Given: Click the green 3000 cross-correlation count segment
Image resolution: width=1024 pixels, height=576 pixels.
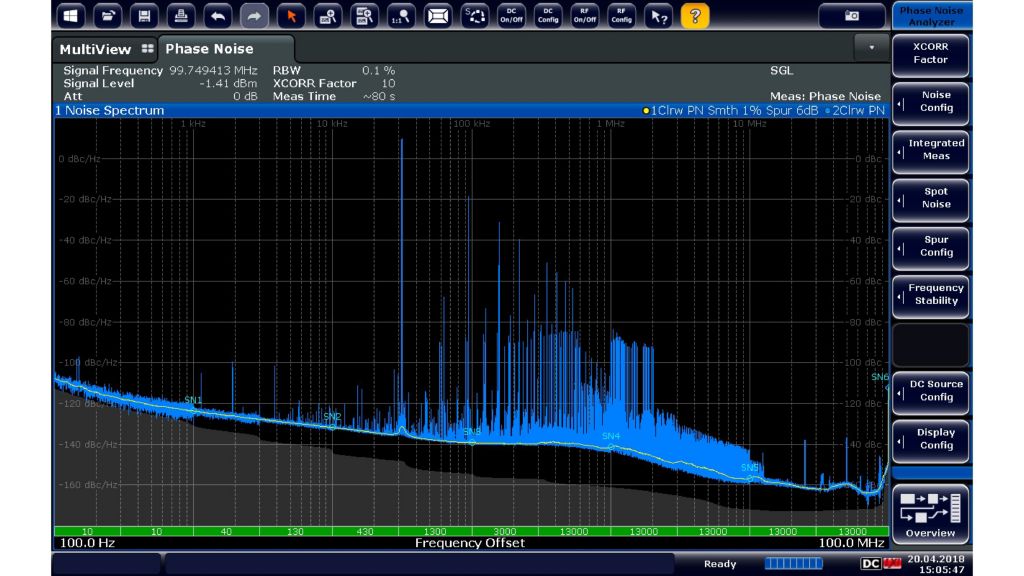Looking at the screenshot, I should [505, 532].
